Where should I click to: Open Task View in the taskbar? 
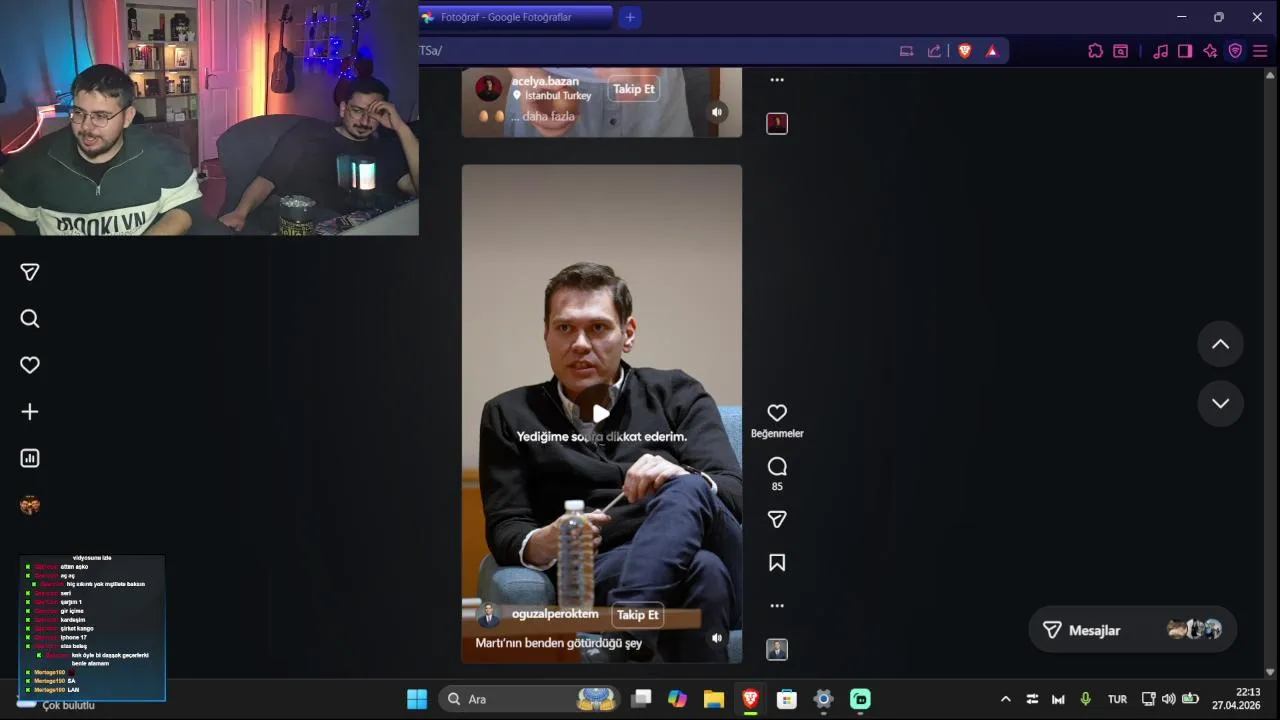click(x=641, y=699)
